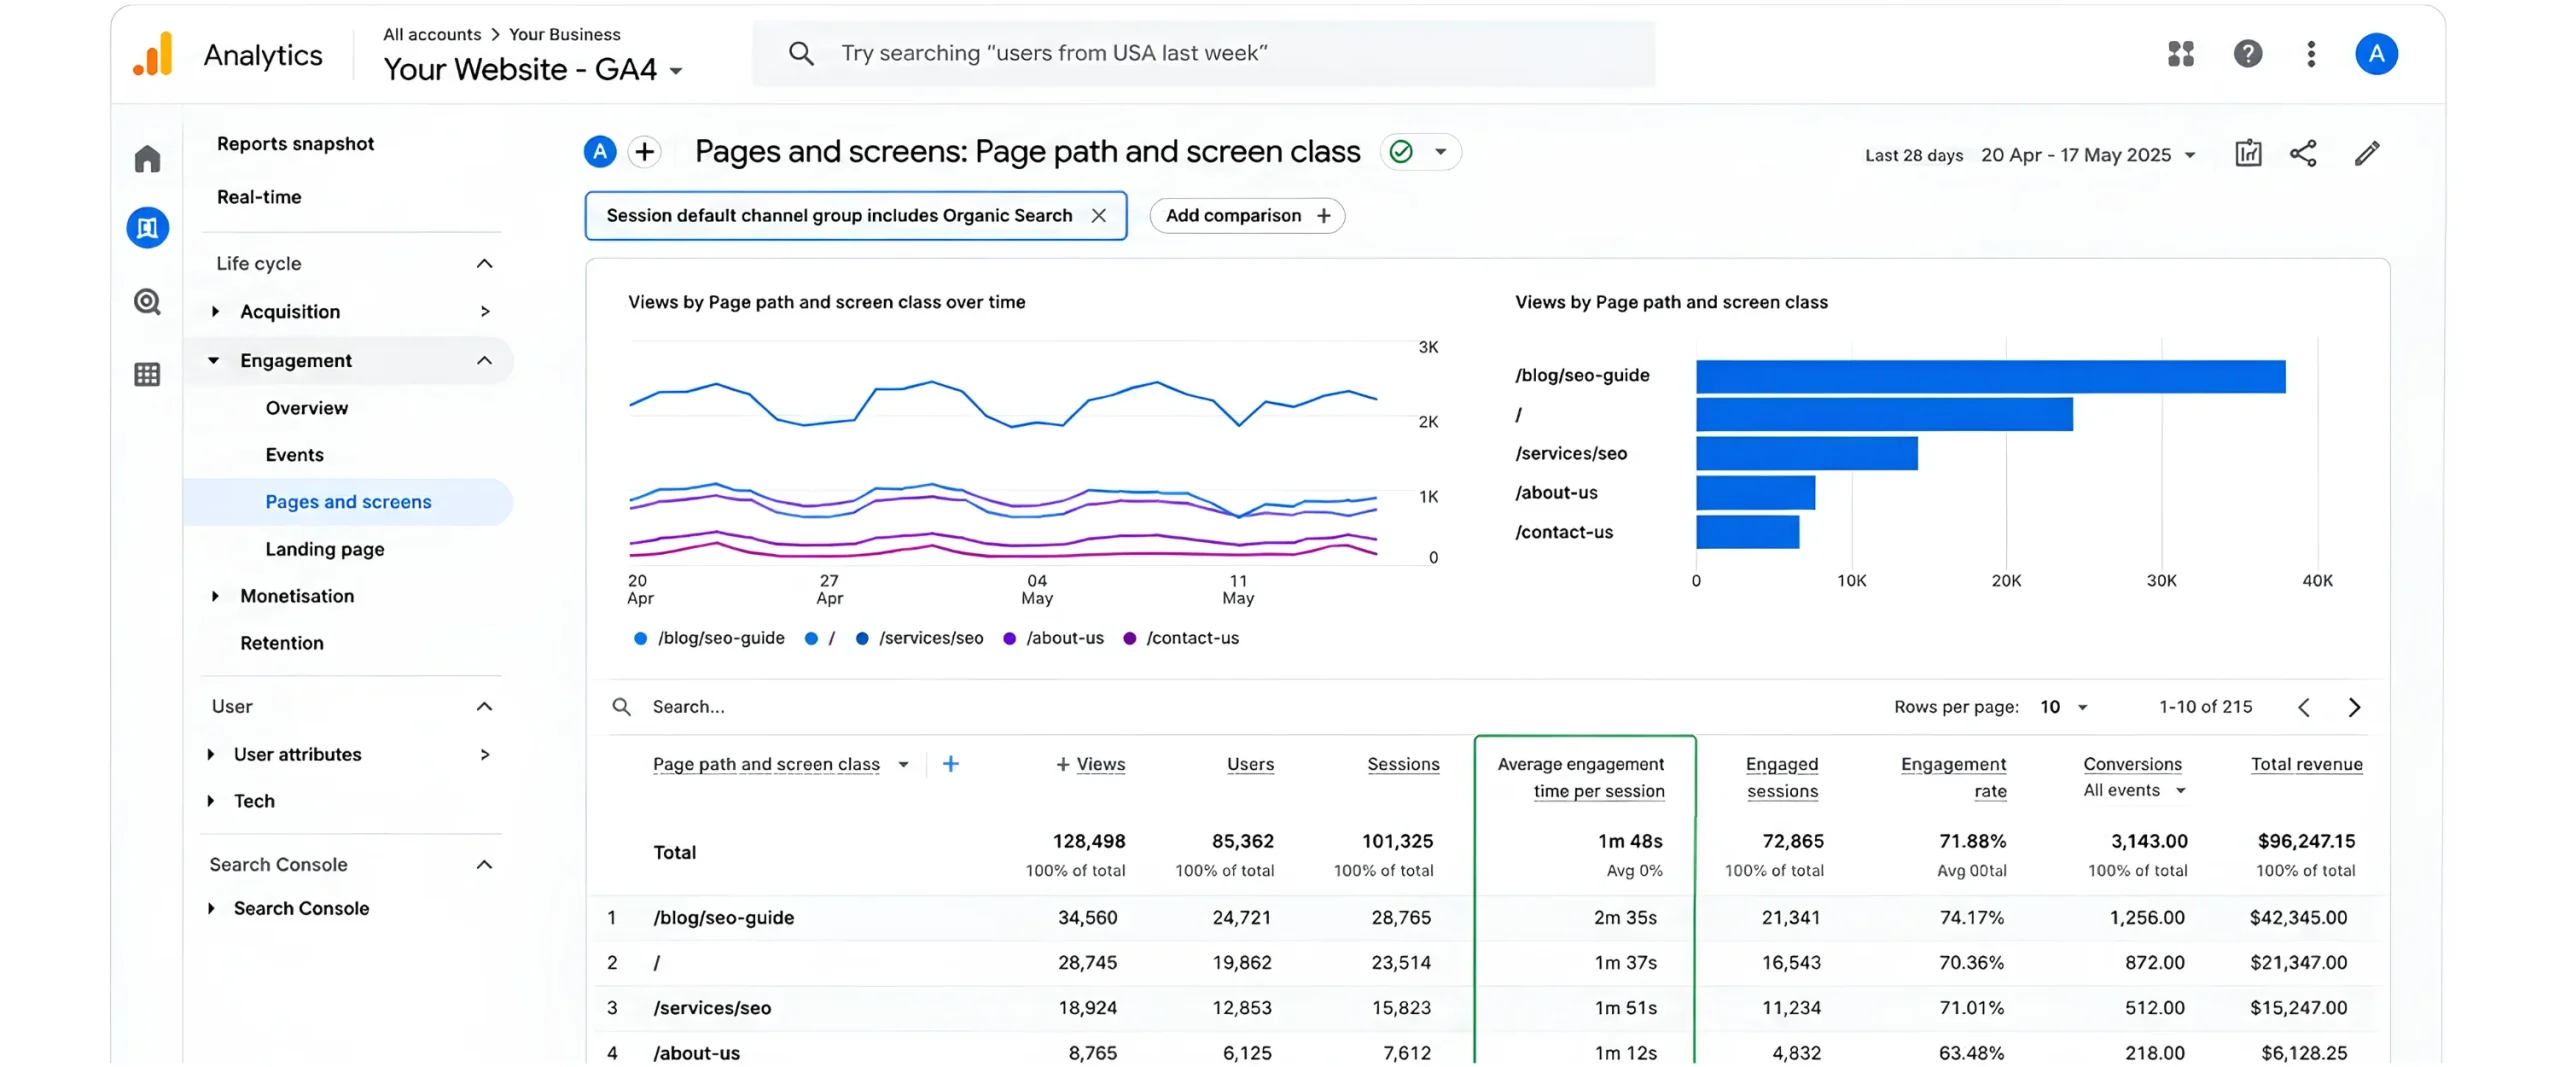Toggle /services/seo legend dot
The height and width of the screenshot is (1067, 2560).
(x=861, y=638)
